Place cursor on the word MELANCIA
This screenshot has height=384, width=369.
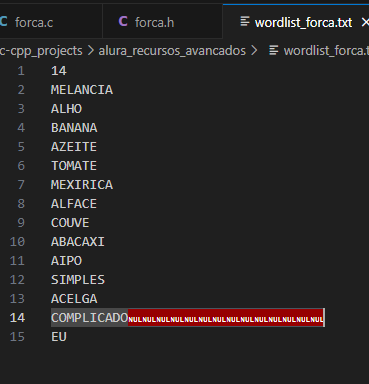(x=82, y=90)
